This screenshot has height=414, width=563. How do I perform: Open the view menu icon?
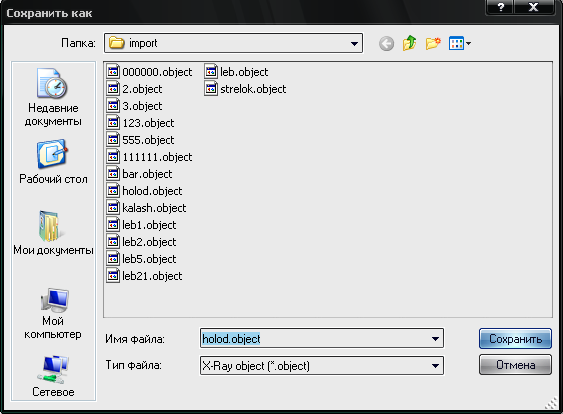point(456,43)
